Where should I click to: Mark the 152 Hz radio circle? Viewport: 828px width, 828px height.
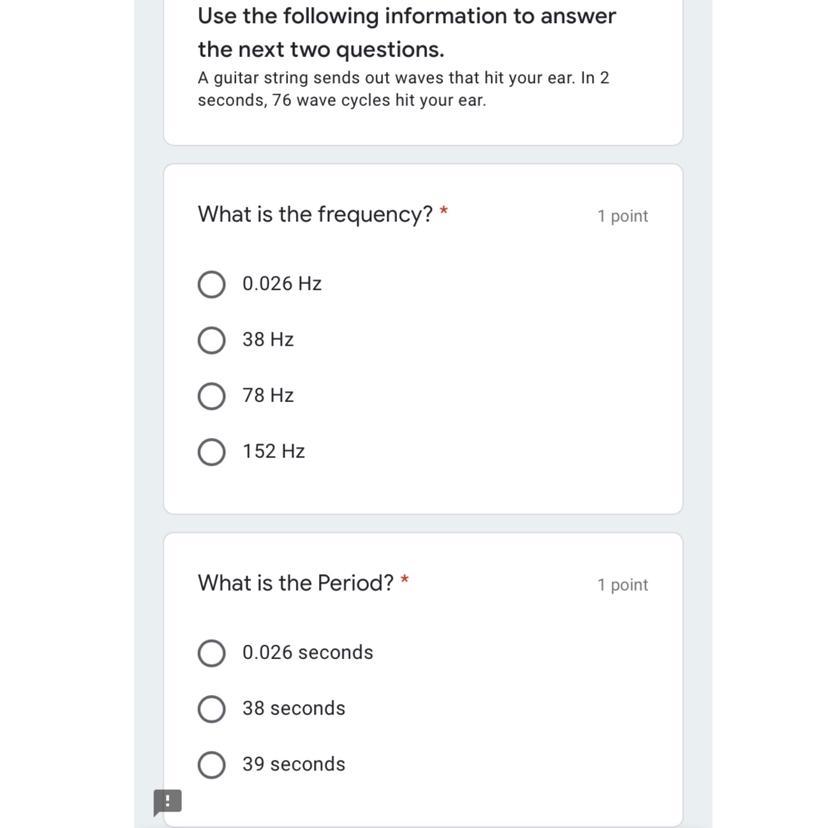211,453
